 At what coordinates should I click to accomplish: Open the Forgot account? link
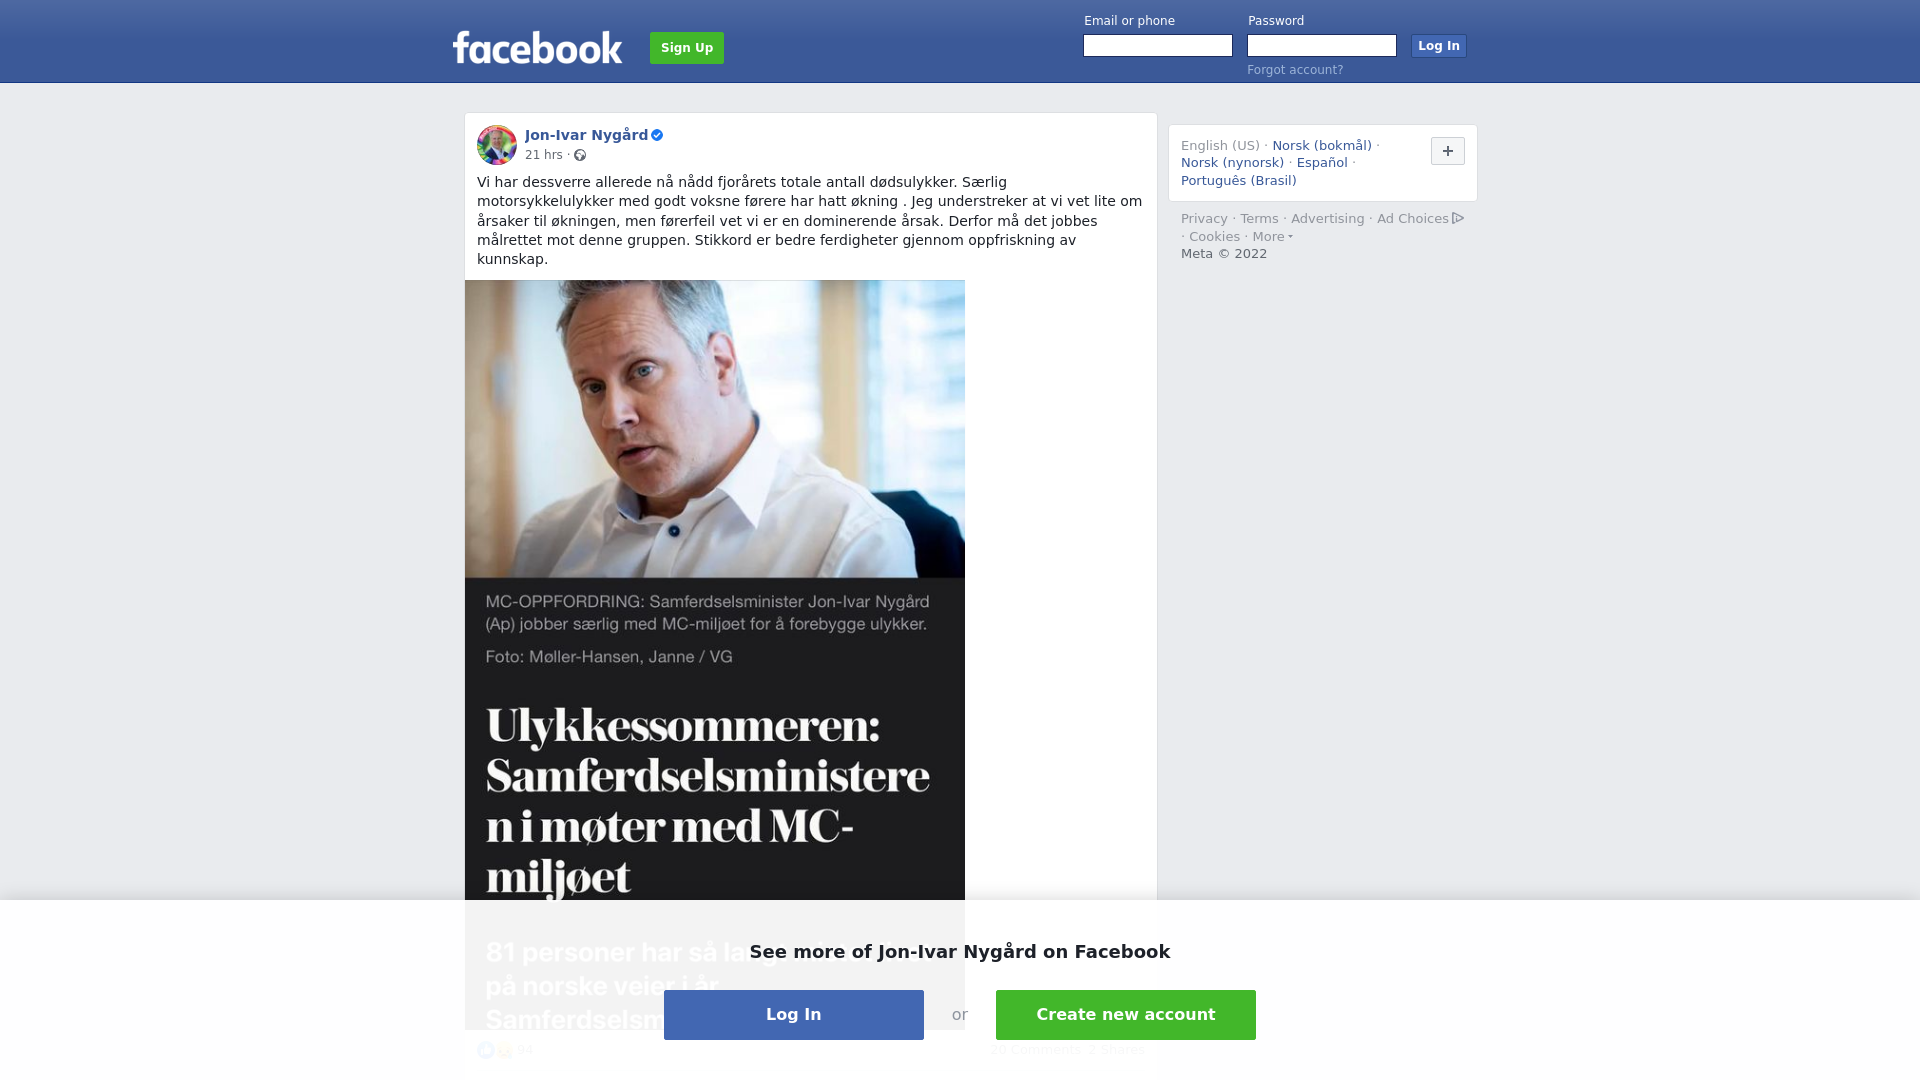(x=1295, y=70)
